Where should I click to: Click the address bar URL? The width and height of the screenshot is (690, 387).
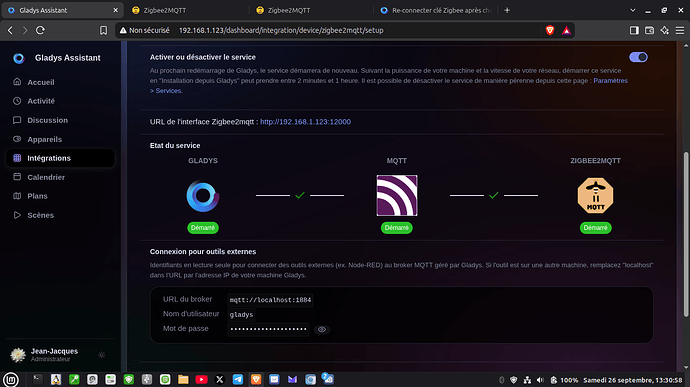tap(281, 30)
